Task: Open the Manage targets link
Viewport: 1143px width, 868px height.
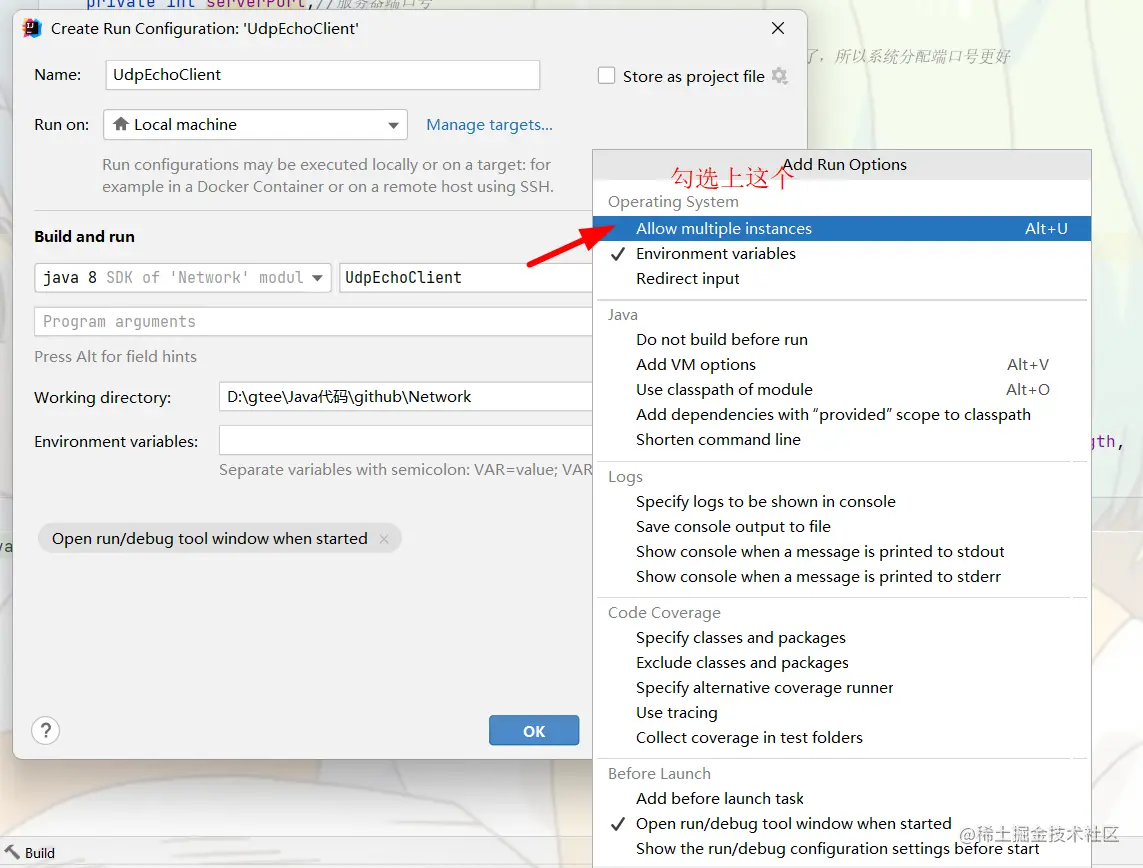Action: pos(489,125)
